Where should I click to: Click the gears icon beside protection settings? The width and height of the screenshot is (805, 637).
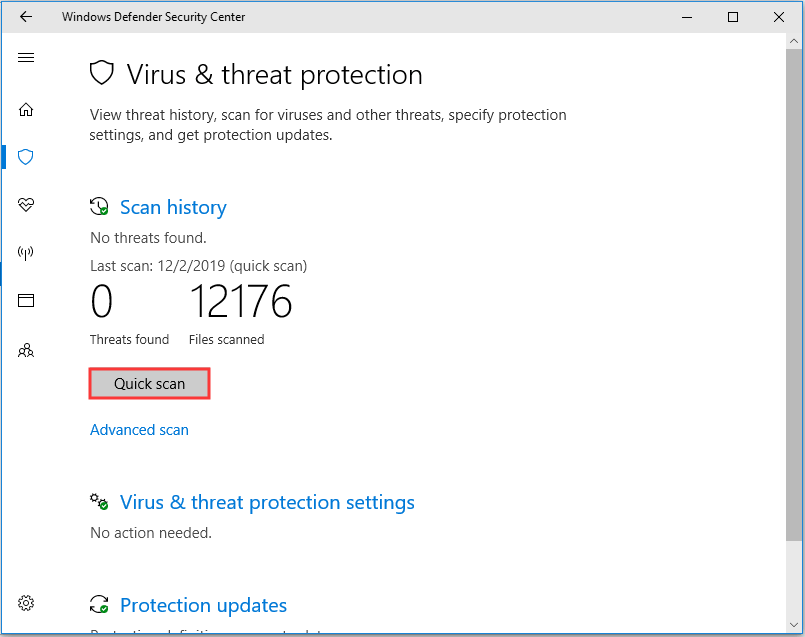(x=99, y=501)
